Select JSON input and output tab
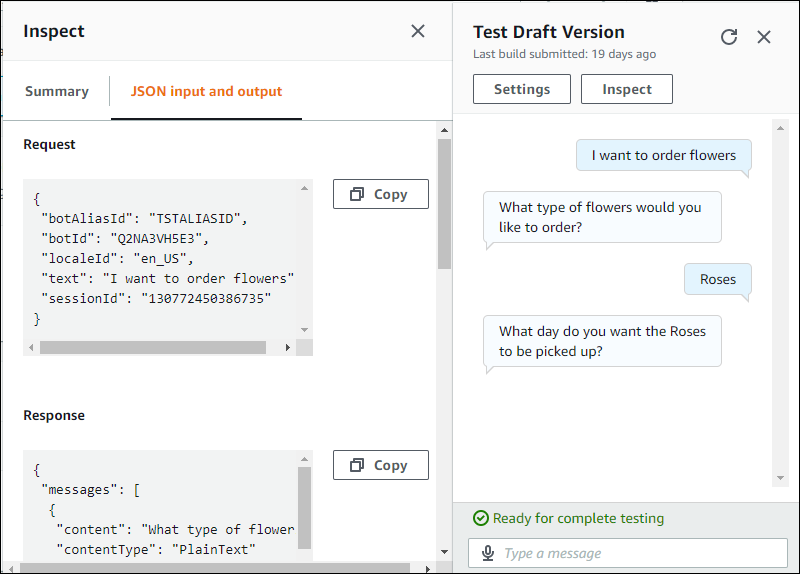The height and width of the screenshot is (574, 800). [x=206, y=91]
